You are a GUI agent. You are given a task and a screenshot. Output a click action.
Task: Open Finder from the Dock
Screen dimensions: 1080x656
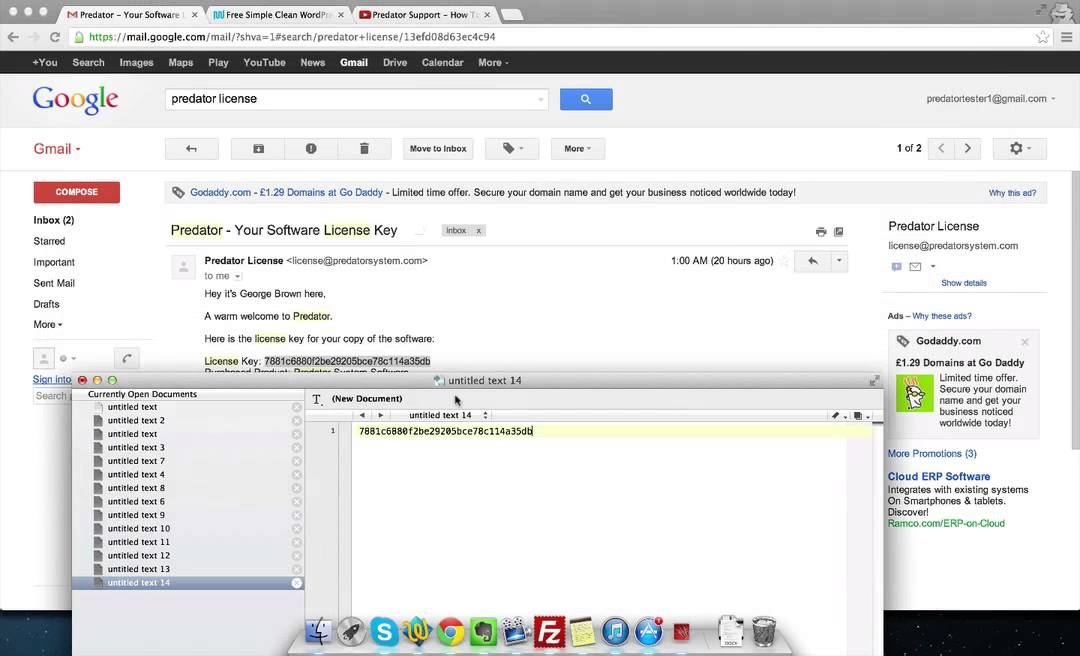pyautogui.click(x=318, y=631)
